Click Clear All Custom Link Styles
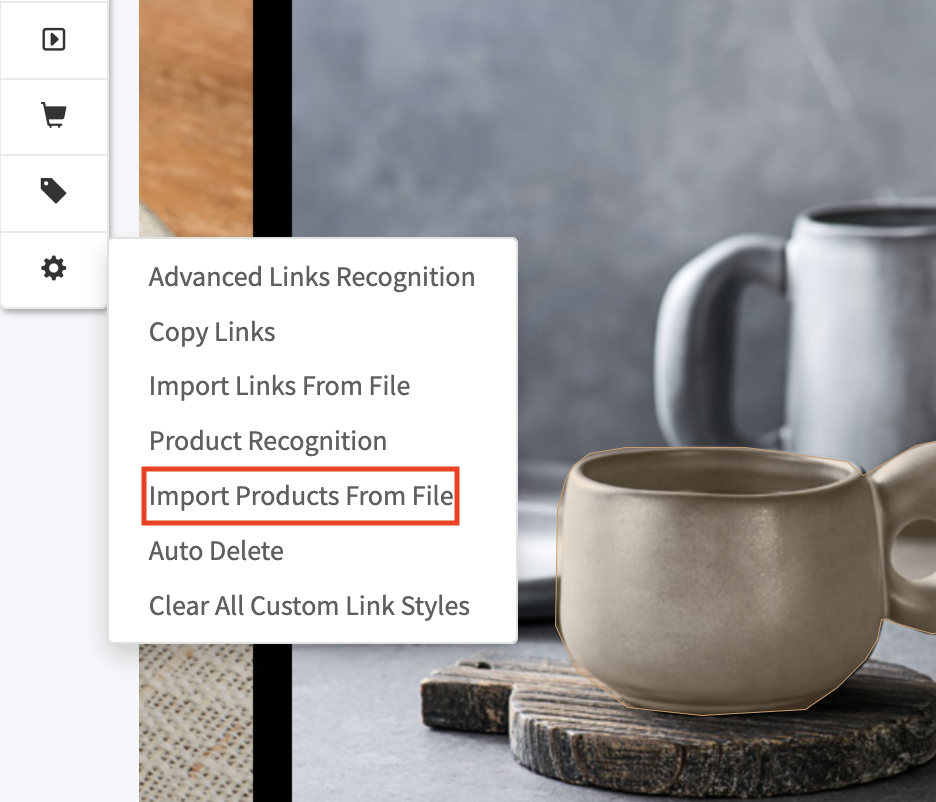 (x=309, y=606)
